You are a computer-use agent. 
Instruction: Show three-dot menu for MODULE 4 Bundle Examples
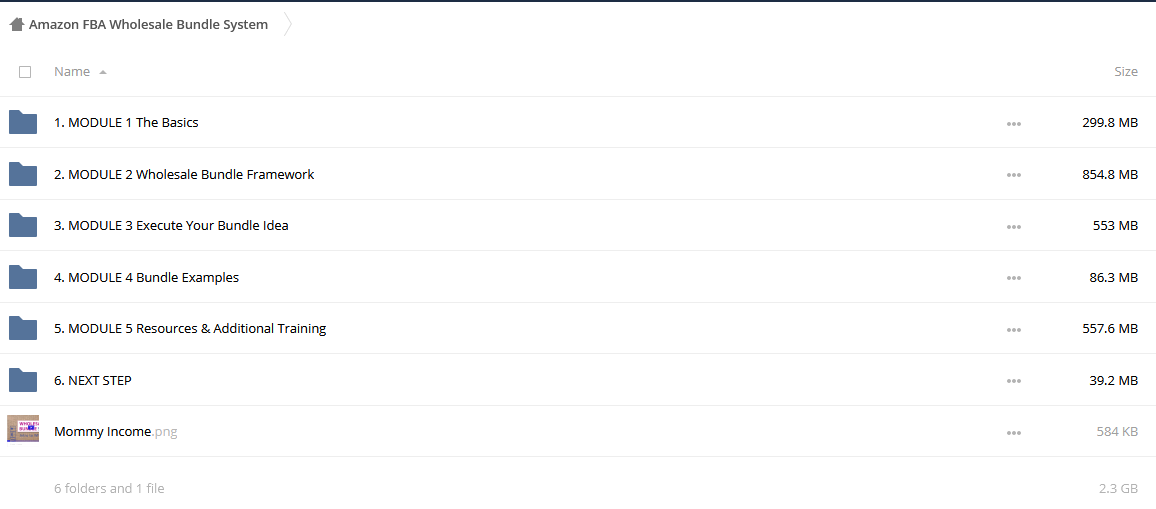point(1014,278)
